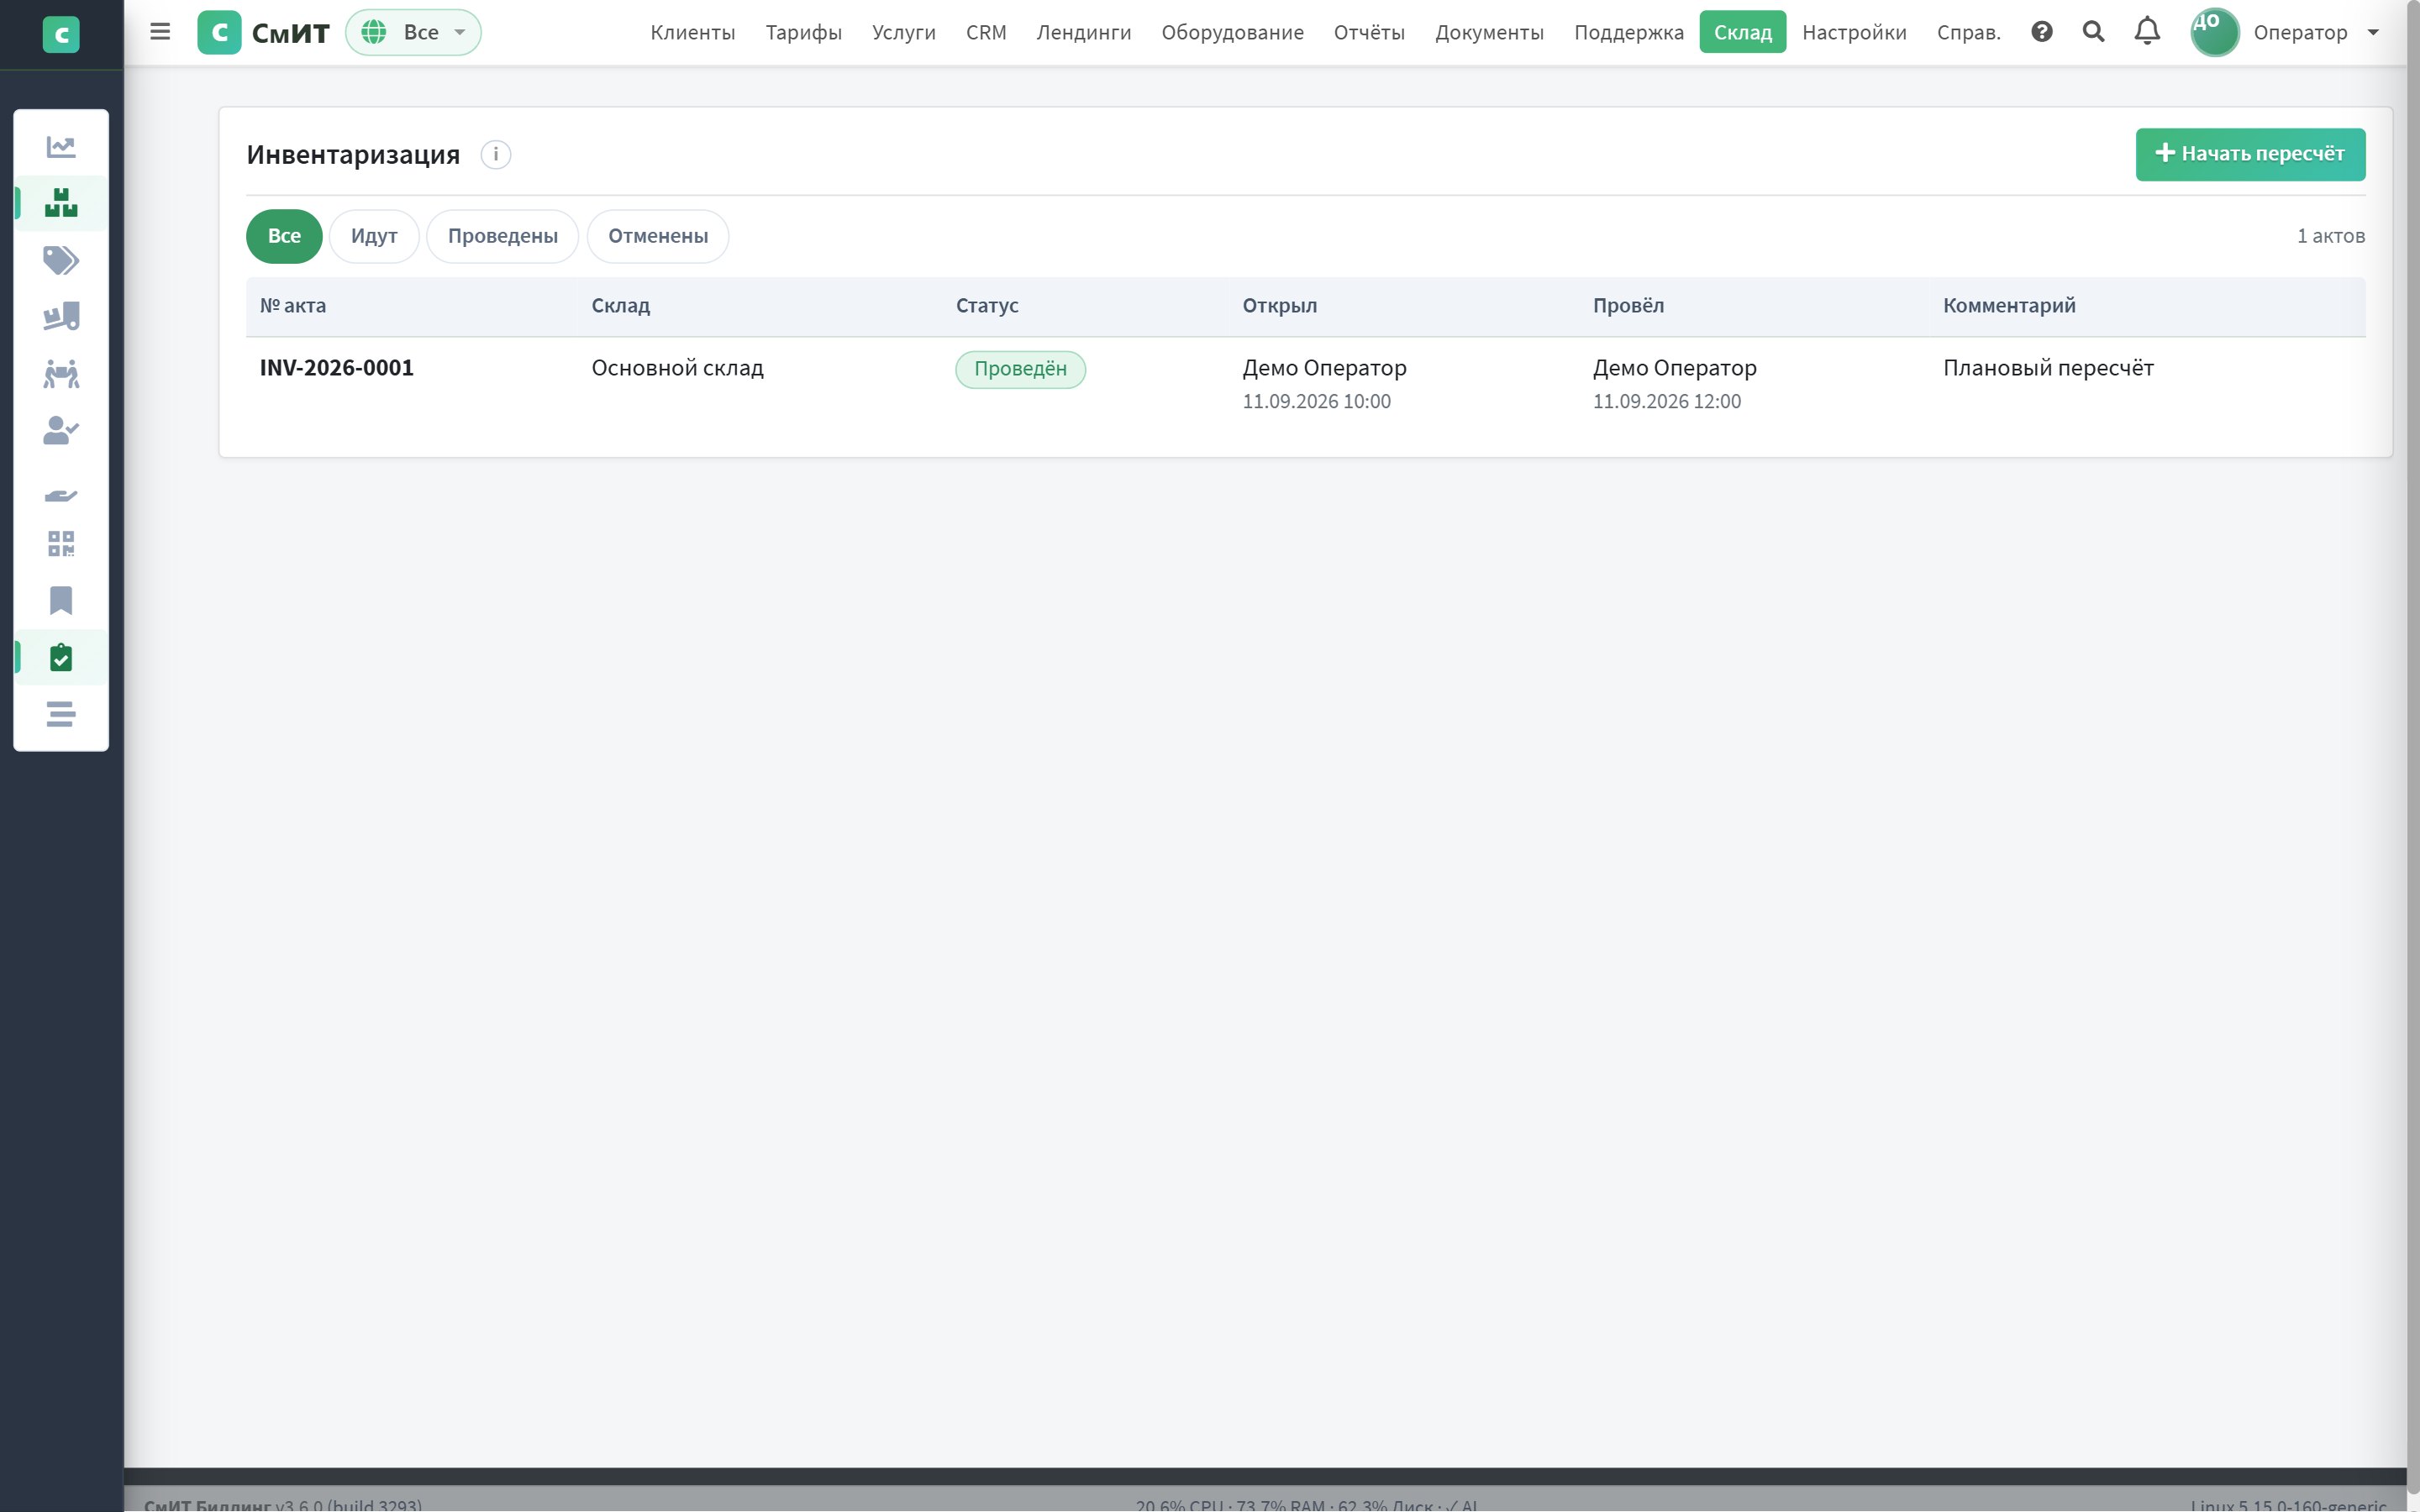The image size is (2420, 1512).
Task: Expand the Все globe region dropdown
Action: tap(413, 32)
